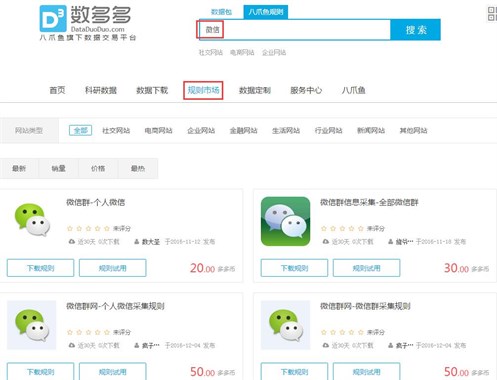Filter by 企业网站 in the website type row
Image resolution: width=497 pixels, height=380 pixels.
201,130
